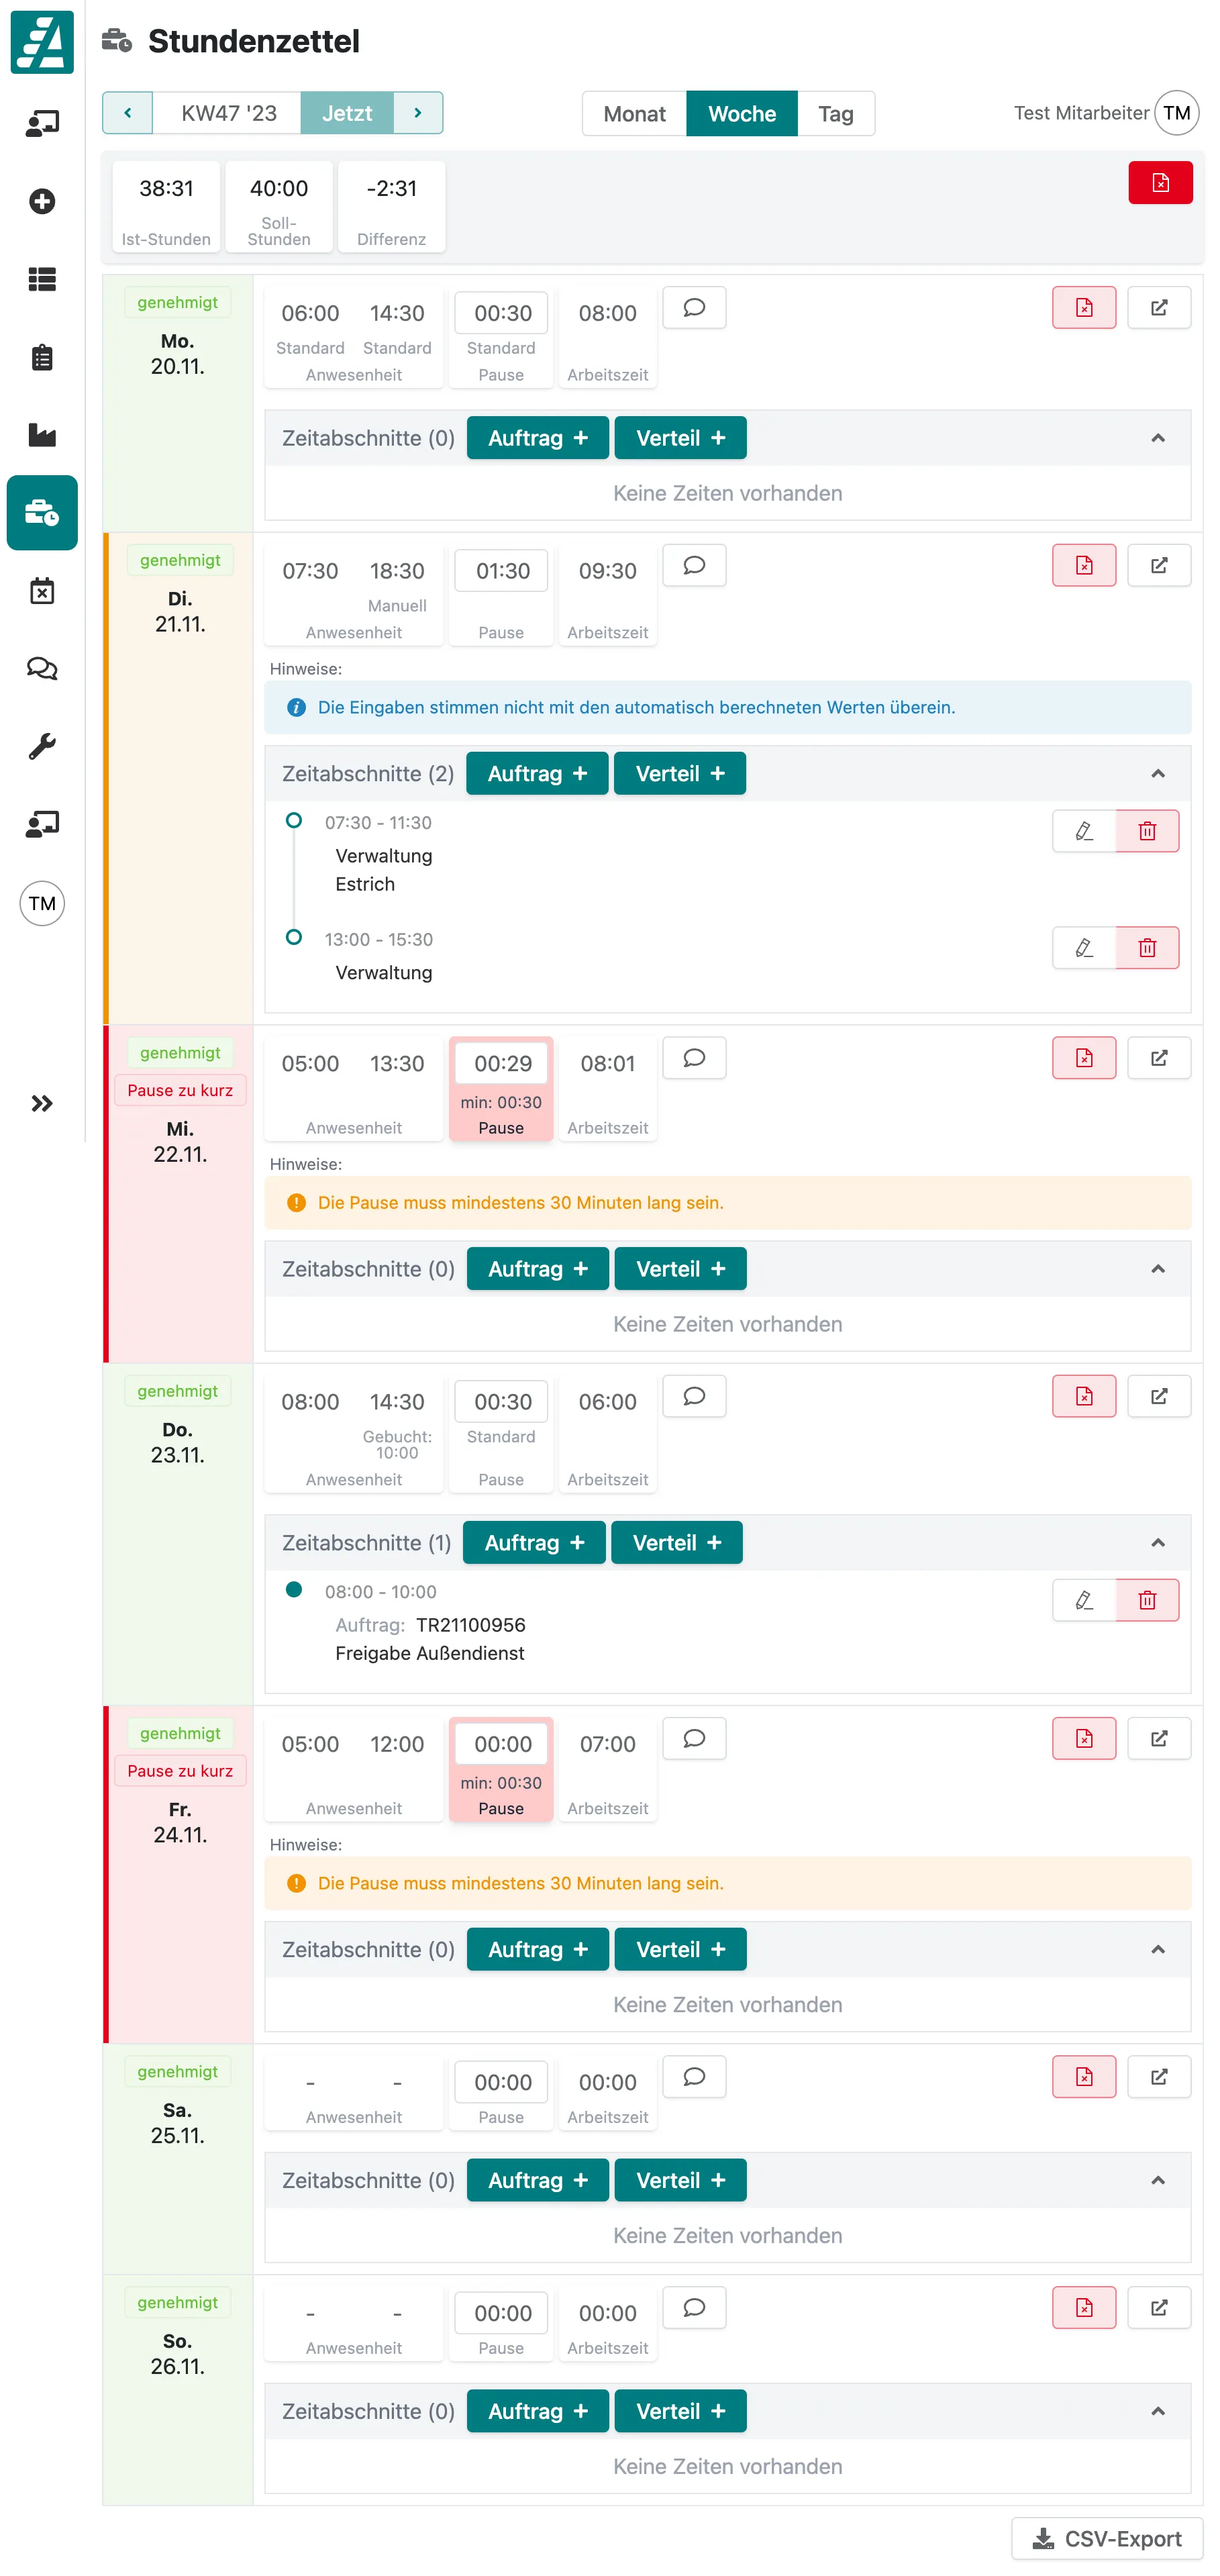Switch to Tag view
The height and width of the screenshot is (2576, 1220).
pyautogui.click(x=835, y=114)
